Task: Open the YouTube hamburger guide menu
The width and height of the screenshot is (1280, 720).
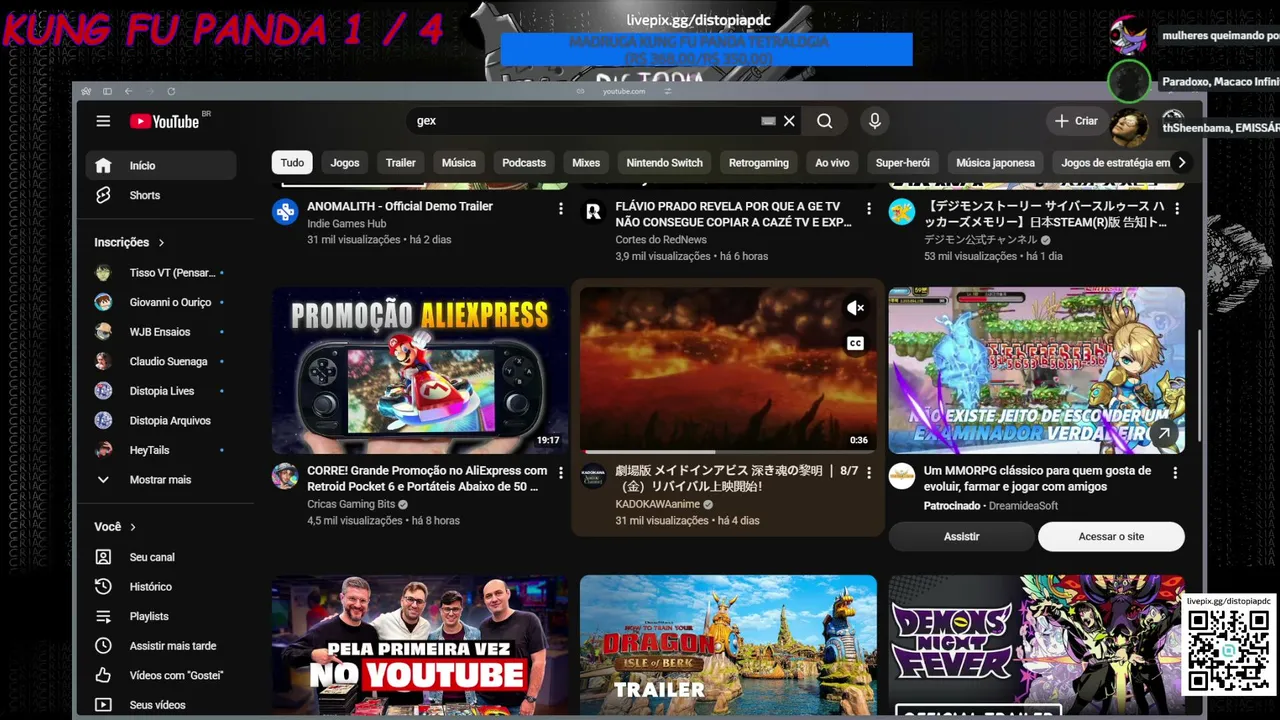Action: click(103, 121)
